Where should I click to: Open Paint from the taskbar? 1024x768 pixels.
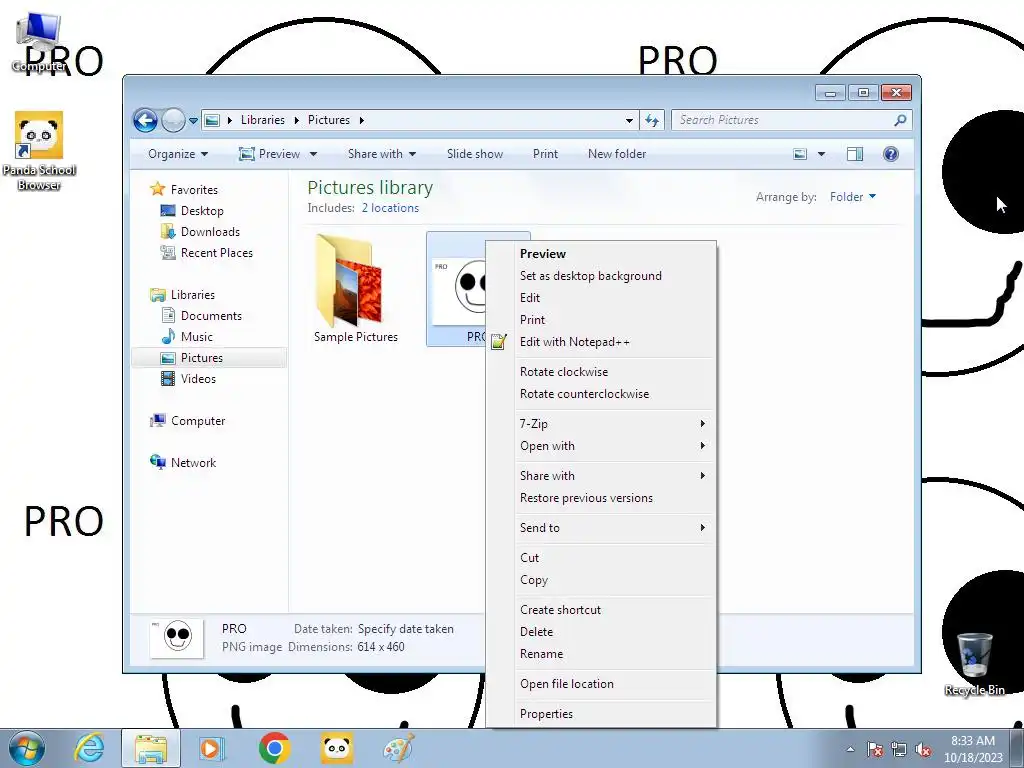tap(398, 748)
